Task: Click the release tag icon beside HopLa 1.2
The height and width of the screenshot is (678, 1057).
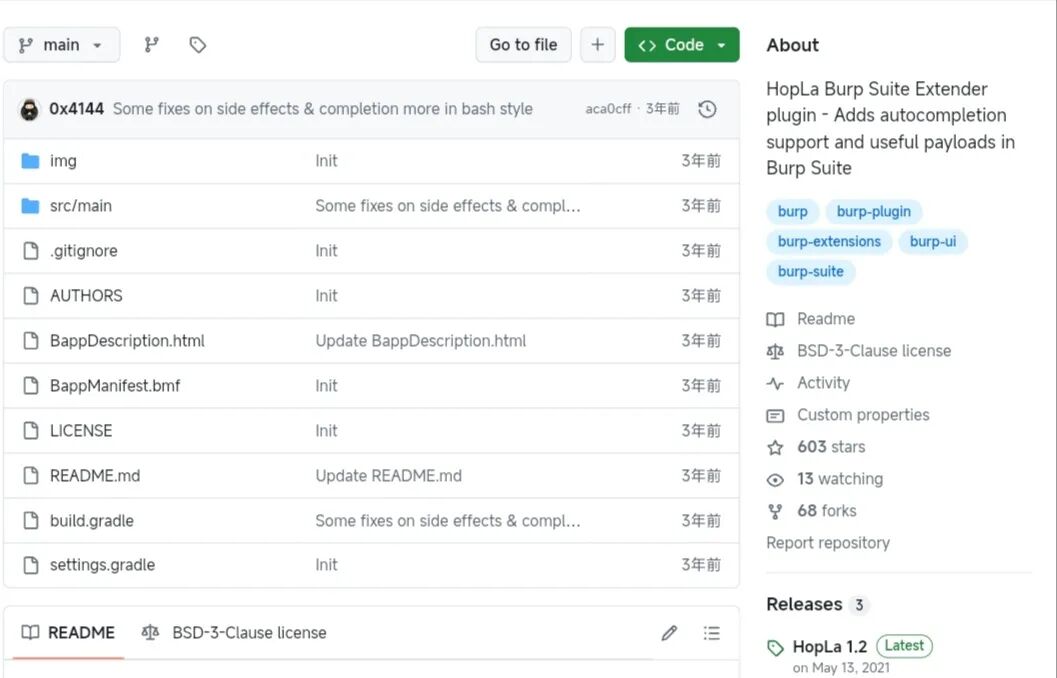Action: click(x=775, y=648)
